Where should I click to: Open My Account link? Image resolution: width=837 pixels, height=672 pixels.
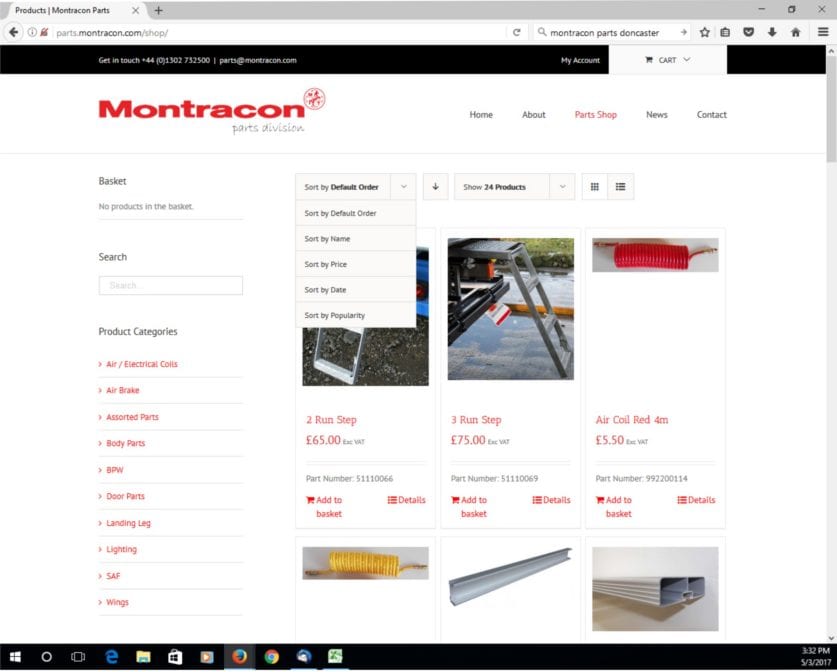pyautogui.click(x=580, y=60)
